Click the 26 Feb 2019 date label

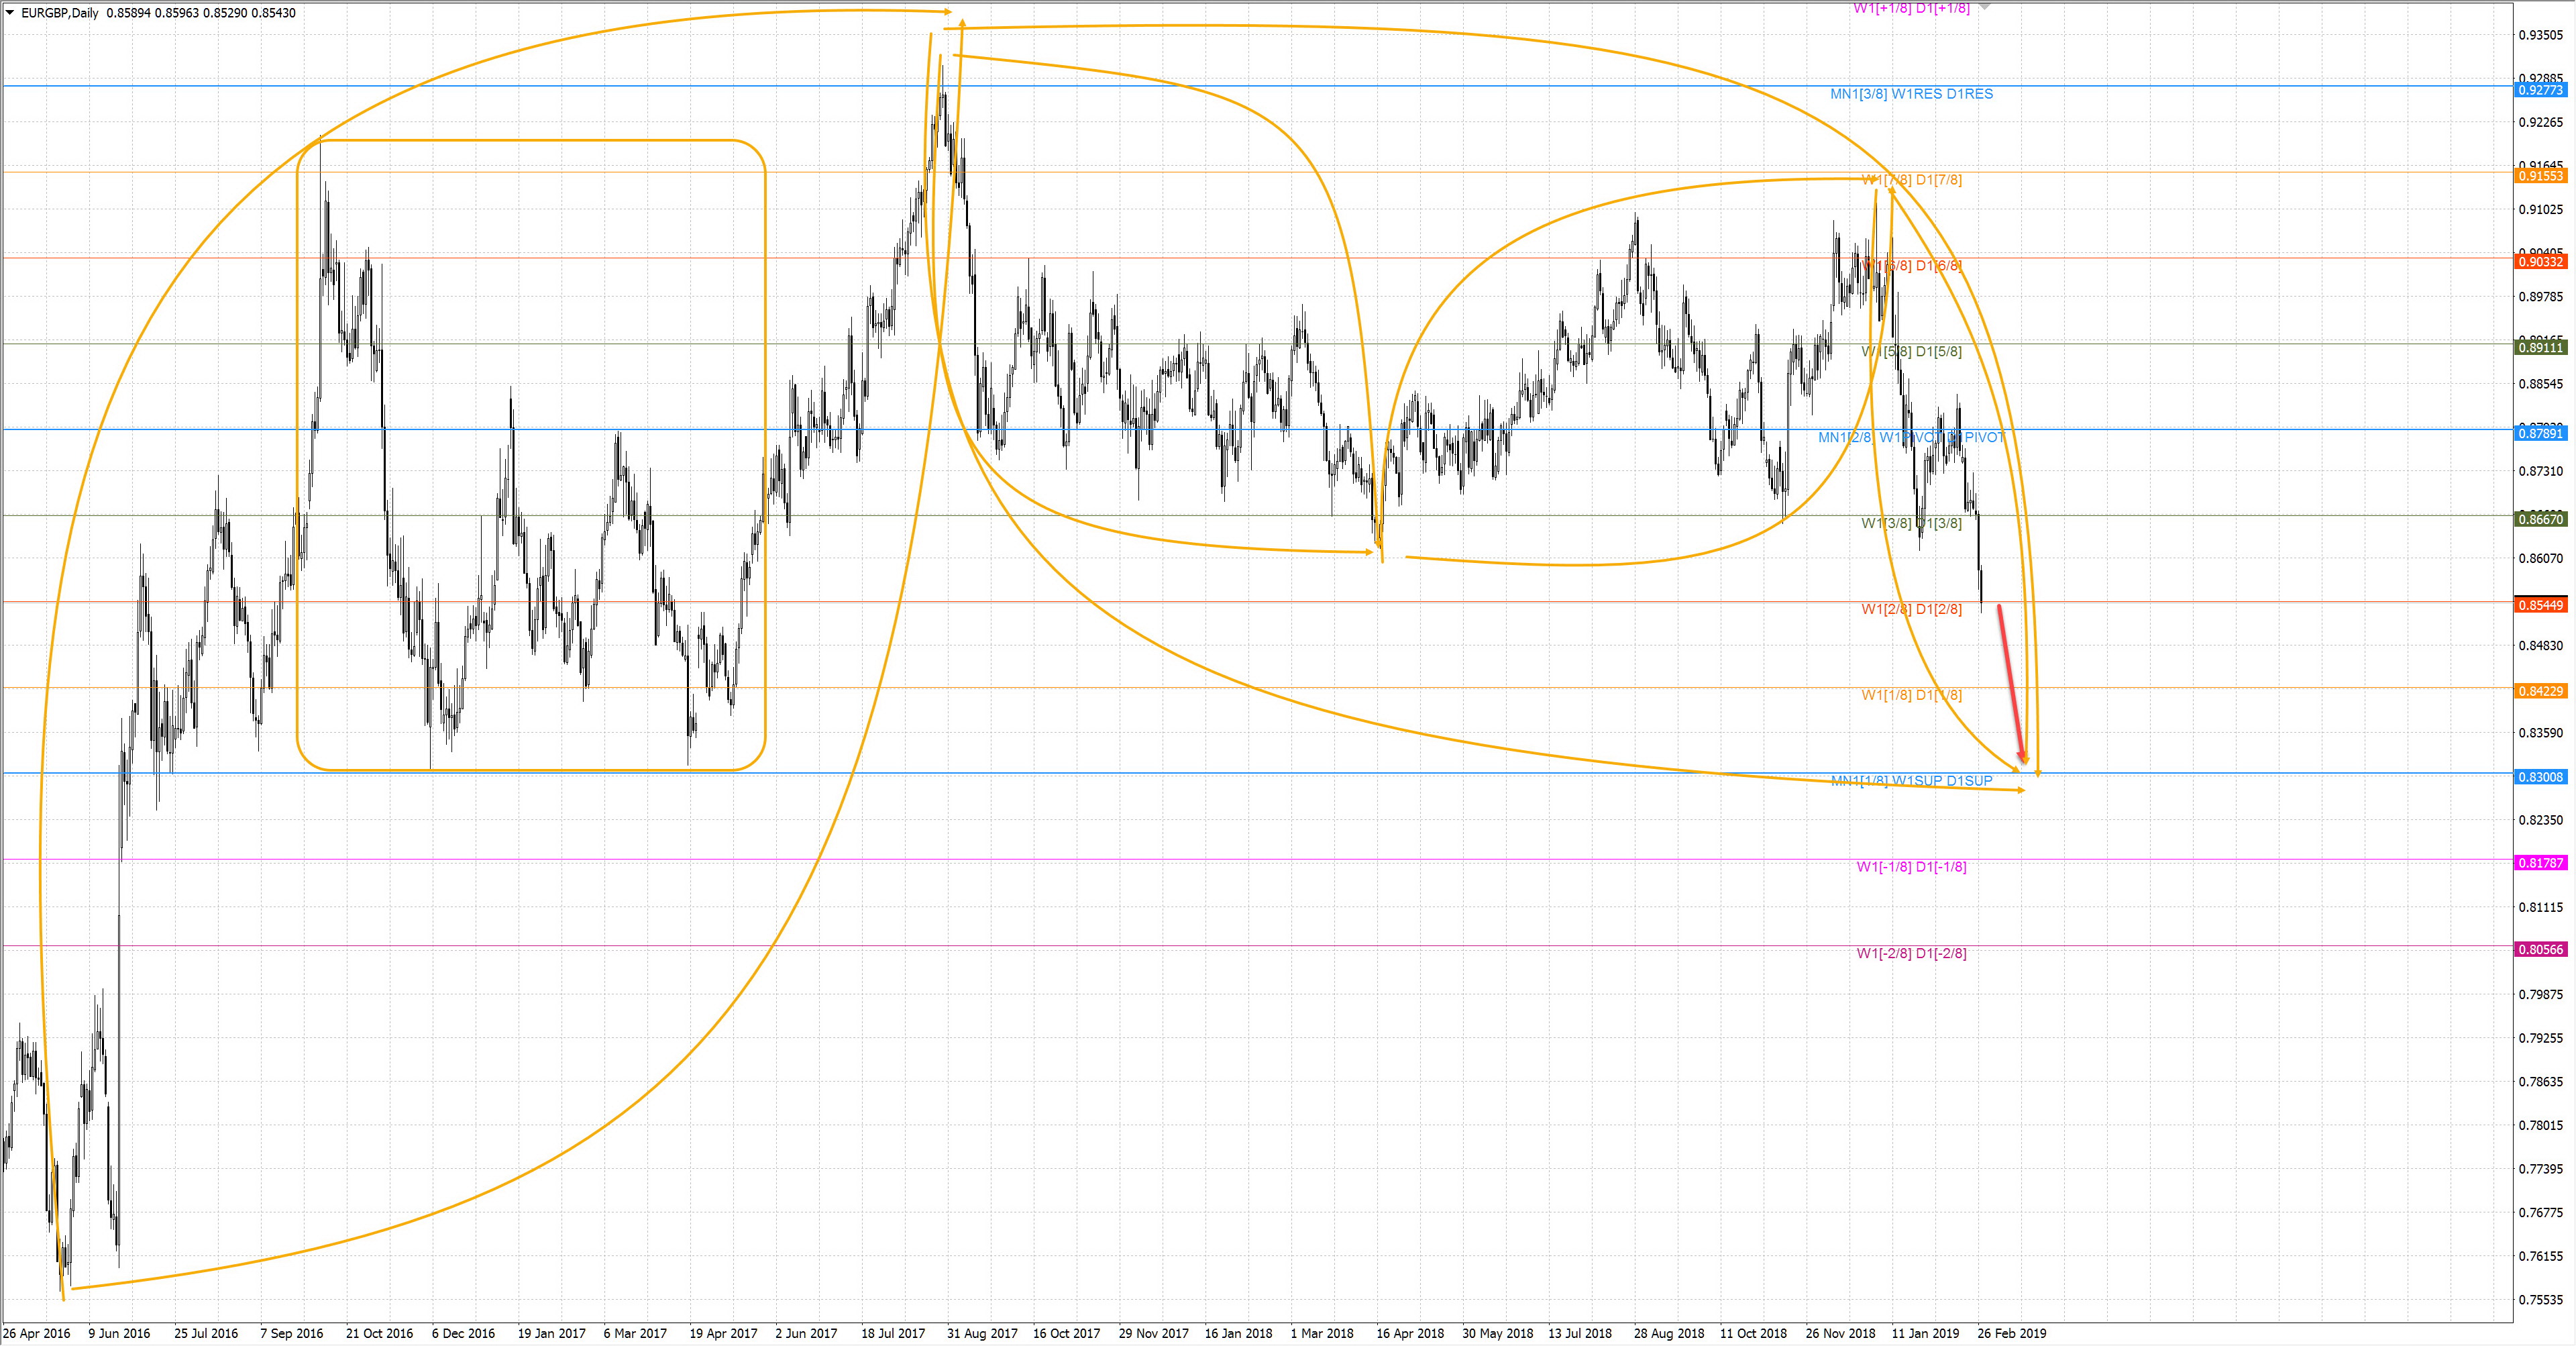coord(2011,1333)
